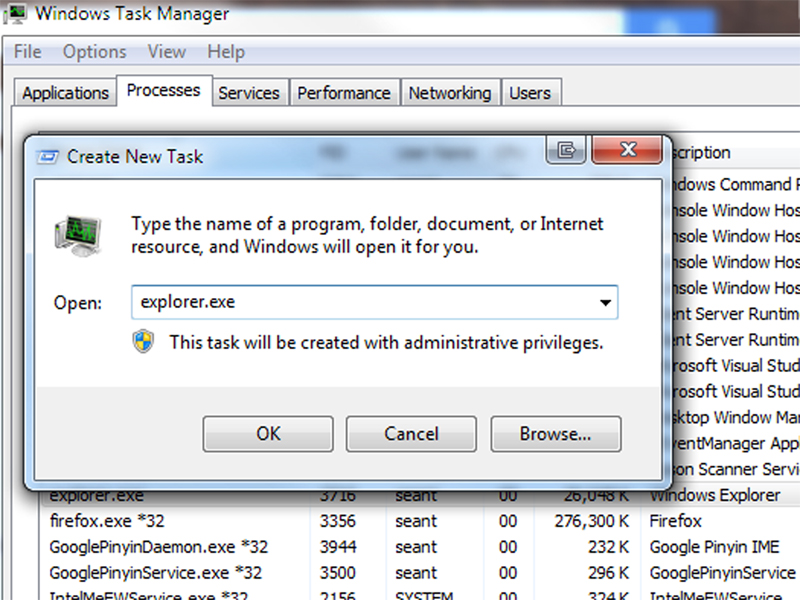Click PID 3356 cell
Viewport: 800px width, 600px height.
pos(338,521)
